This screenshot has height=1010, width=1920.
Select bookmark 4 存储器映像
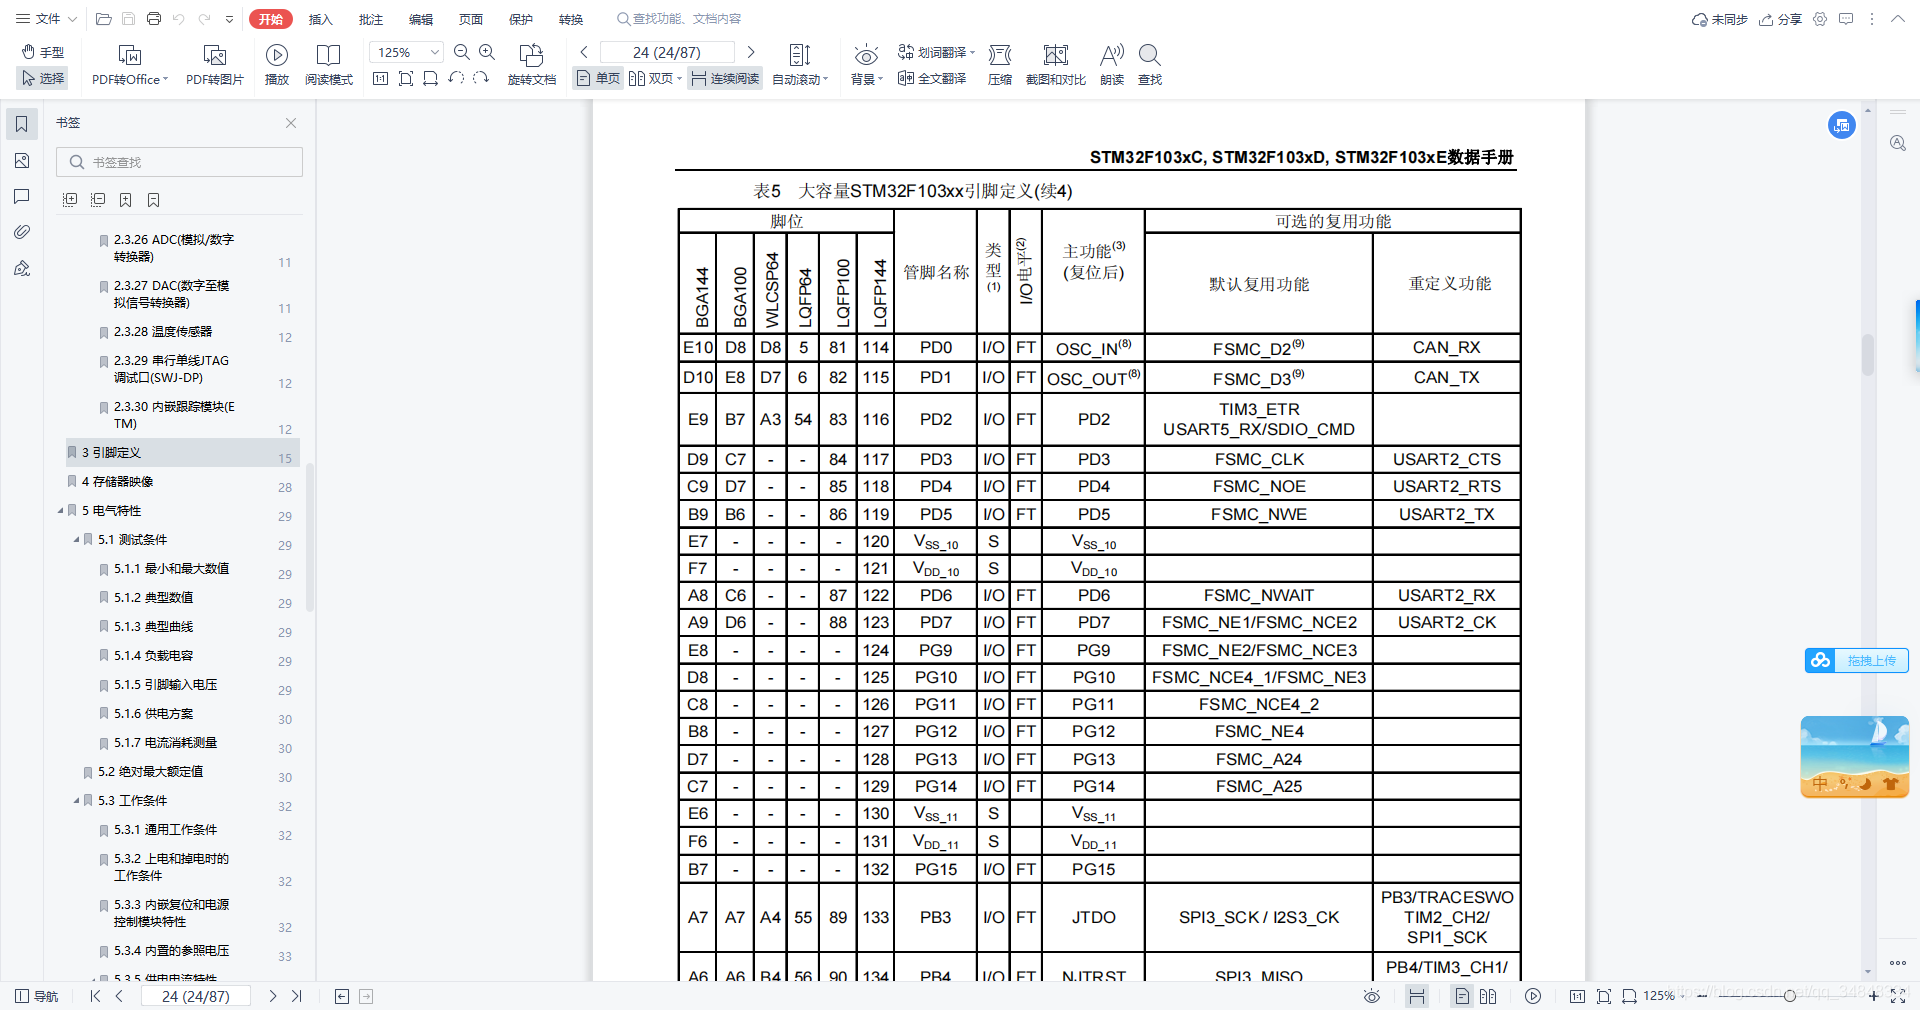click(117, 482)
